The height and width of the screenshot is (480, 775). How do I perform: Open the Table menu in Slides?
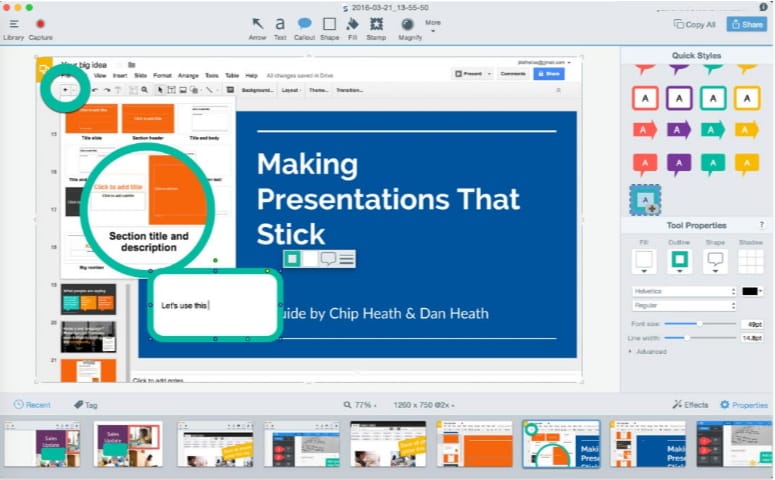(232, 76)
